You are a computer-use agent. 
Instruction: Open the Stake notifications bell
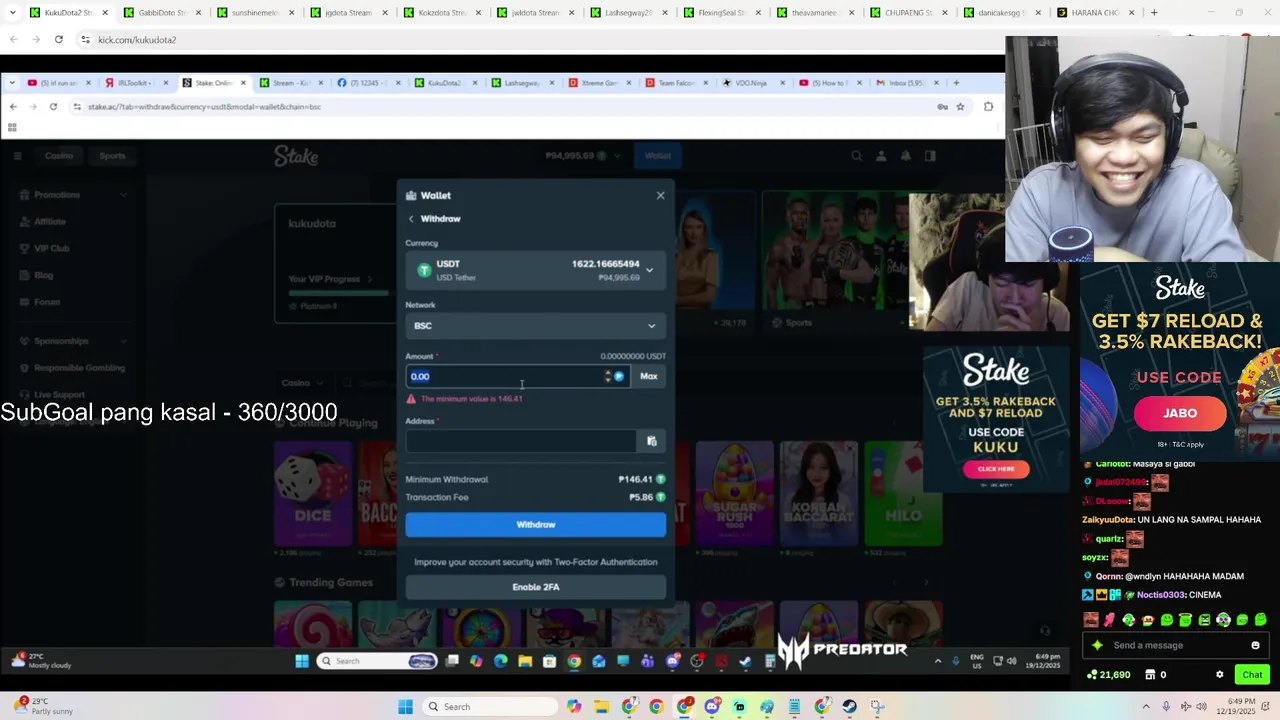905,156
